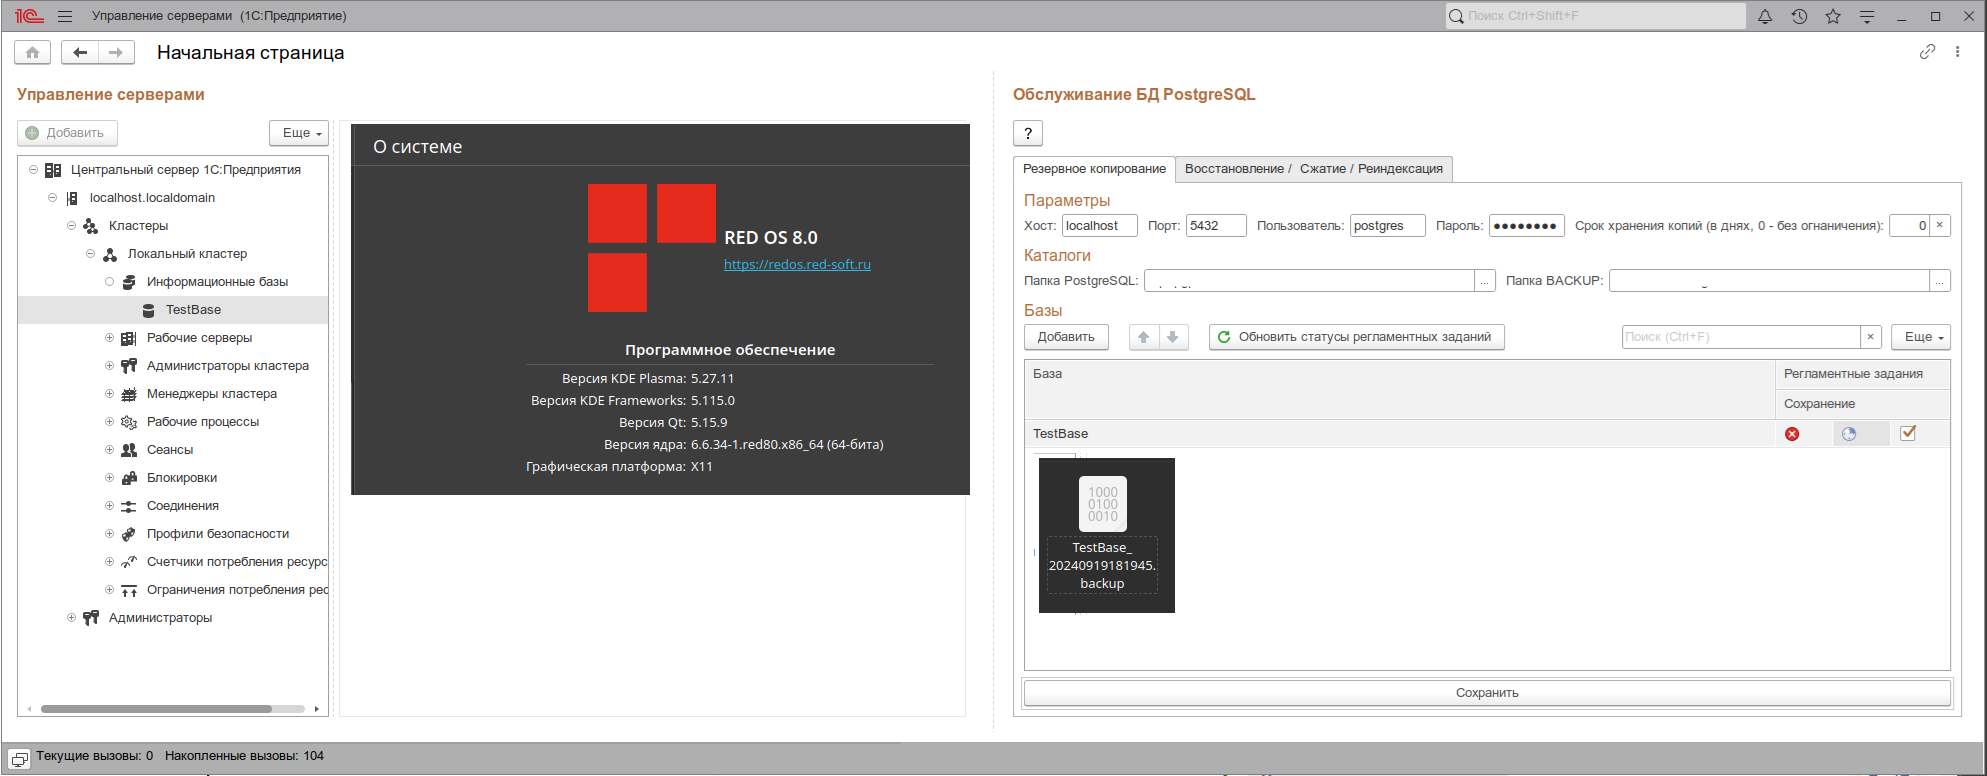
Task: Open the Базы section Еще dropdown
Action: click(x=1921, y=337)
